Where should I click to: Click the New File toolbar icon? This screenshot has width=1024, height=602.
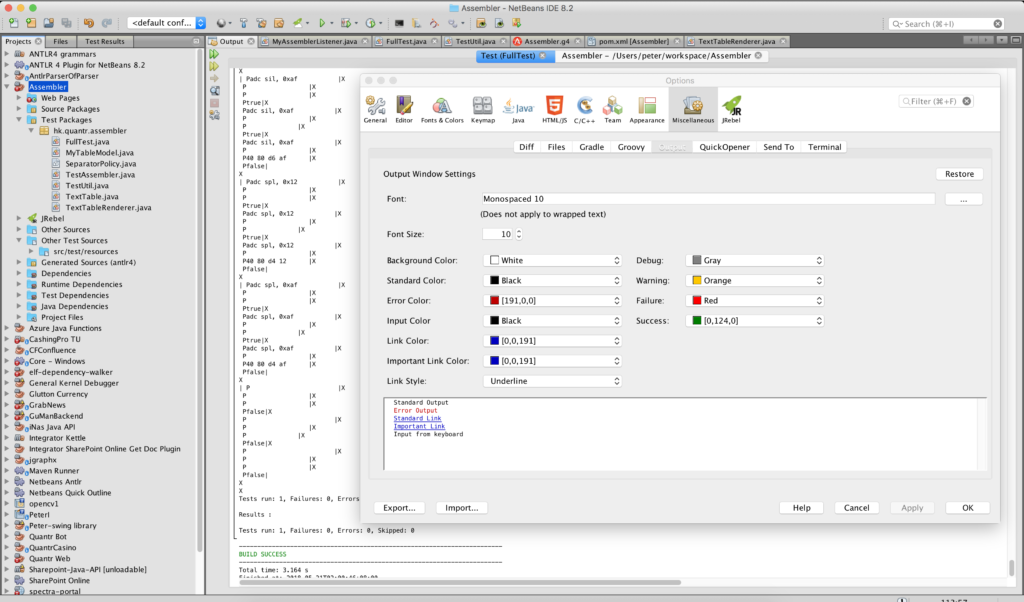pyautogui.click(x=14, y=24)
